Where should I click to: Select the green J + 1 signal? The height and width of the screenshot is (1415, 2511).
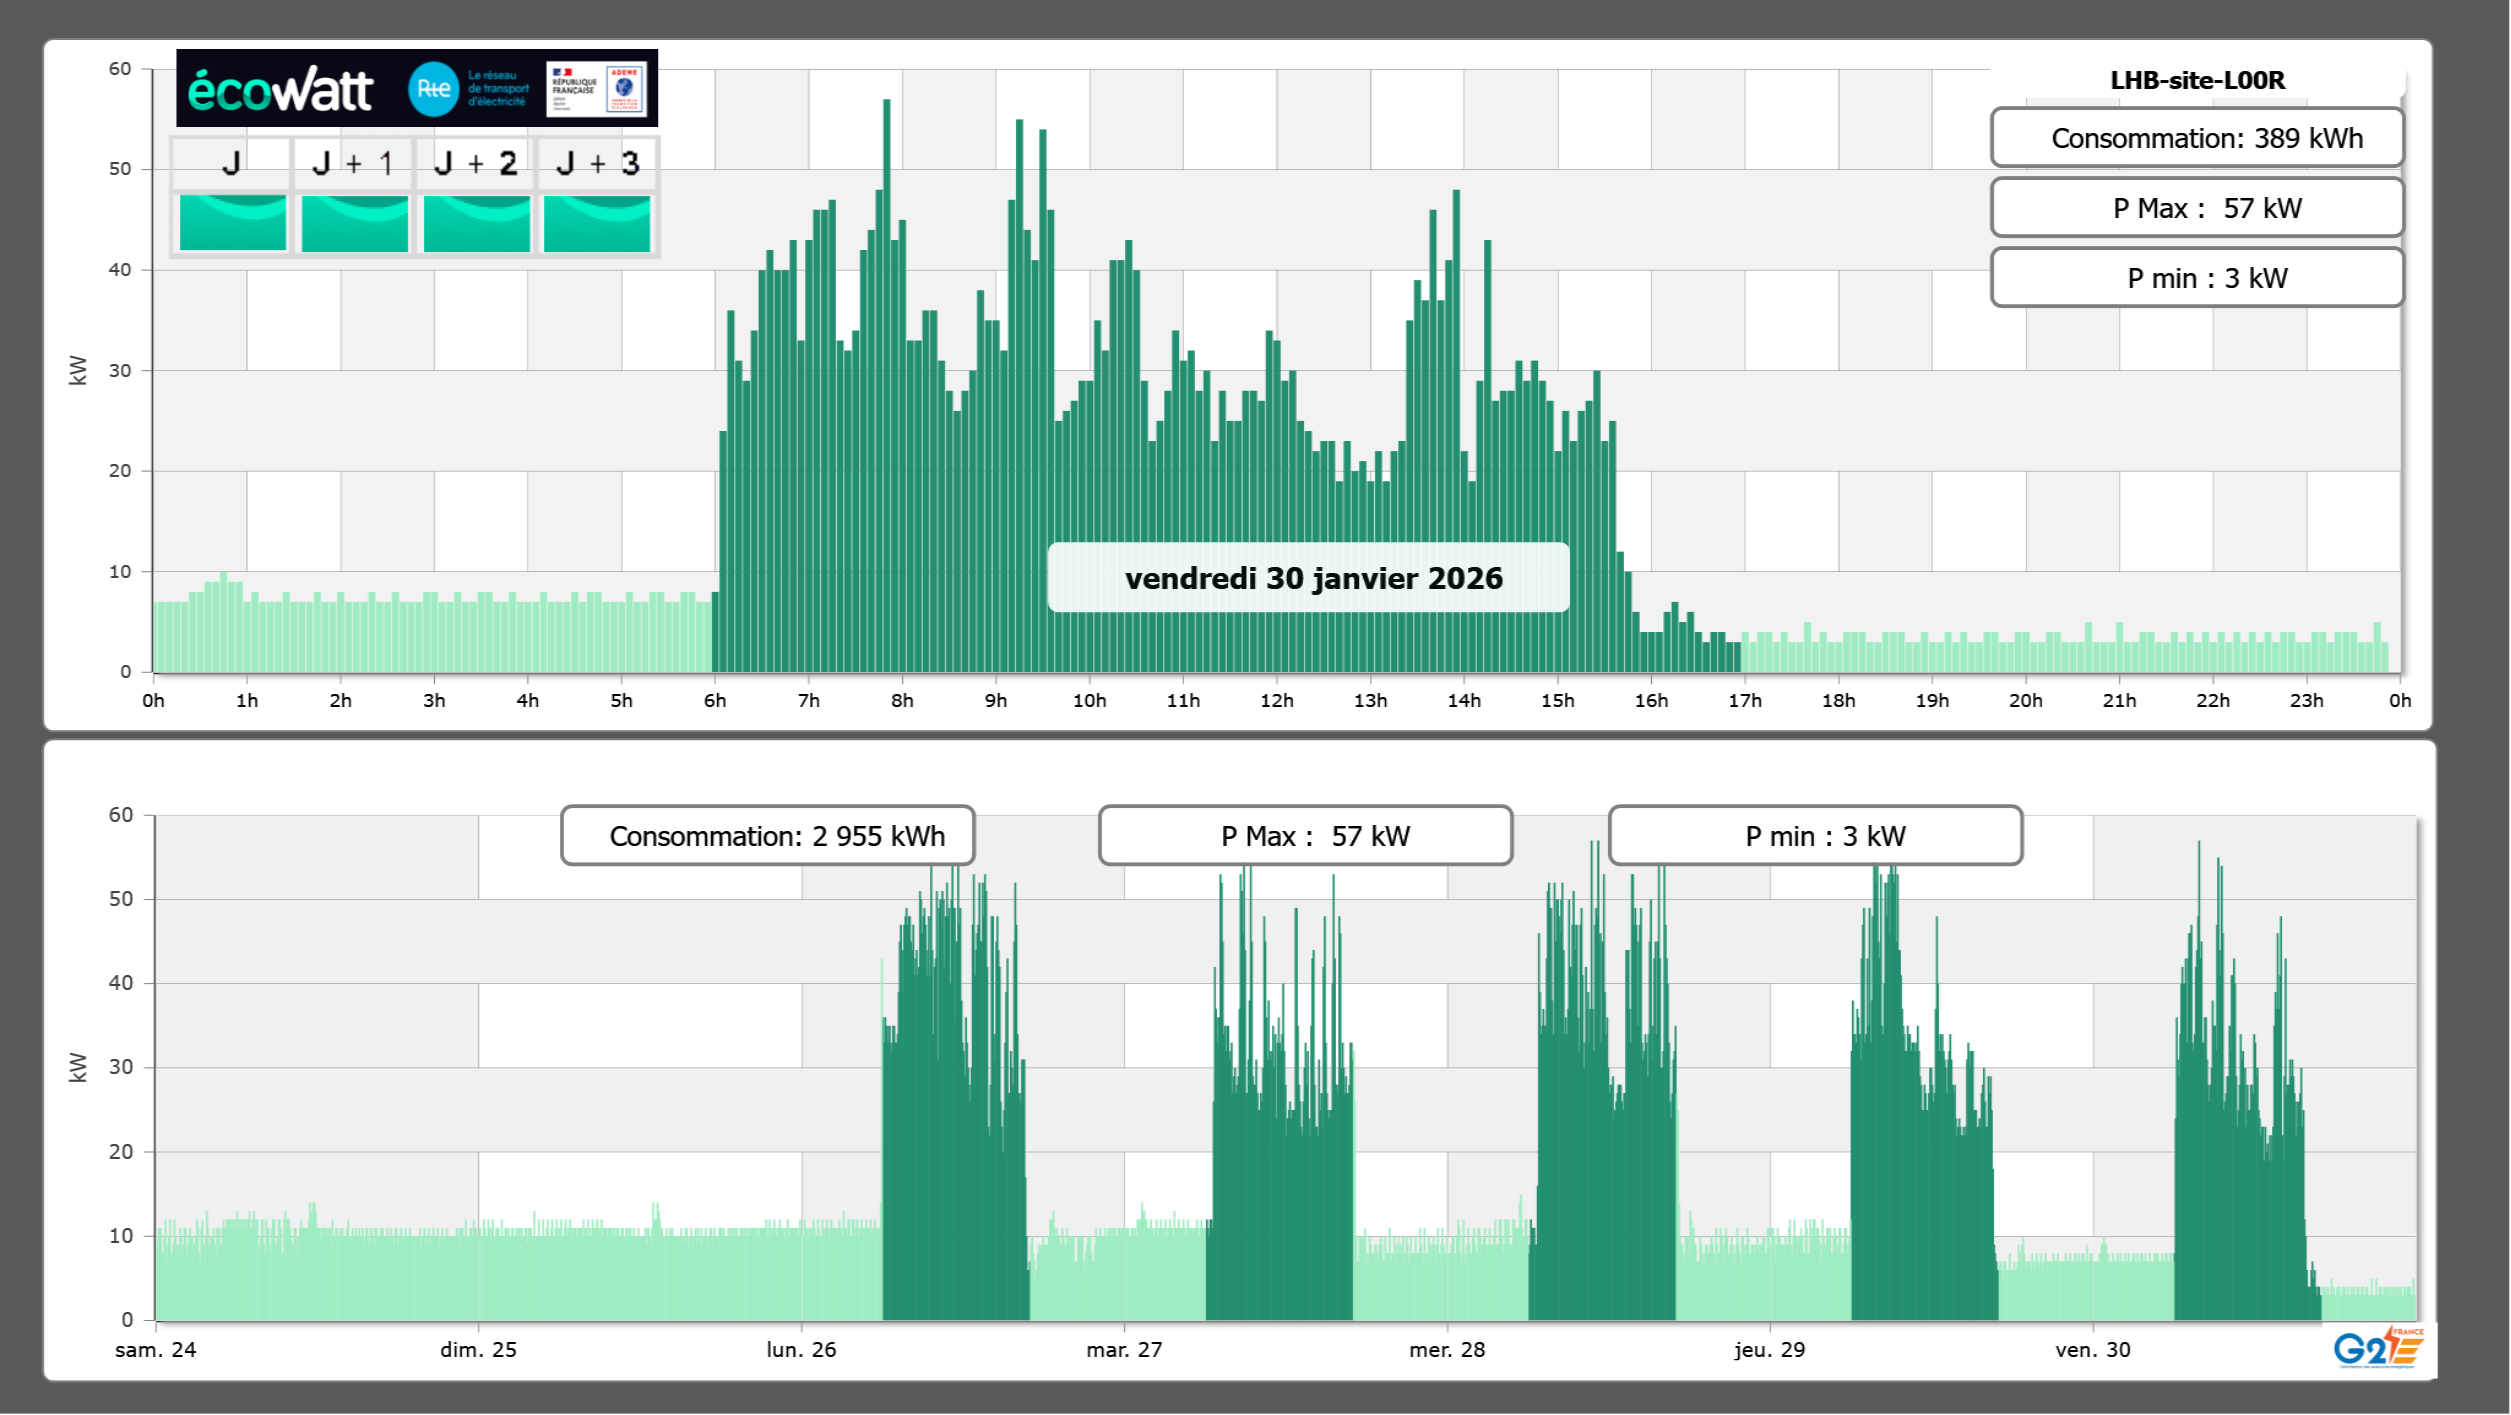click(355, 223)
